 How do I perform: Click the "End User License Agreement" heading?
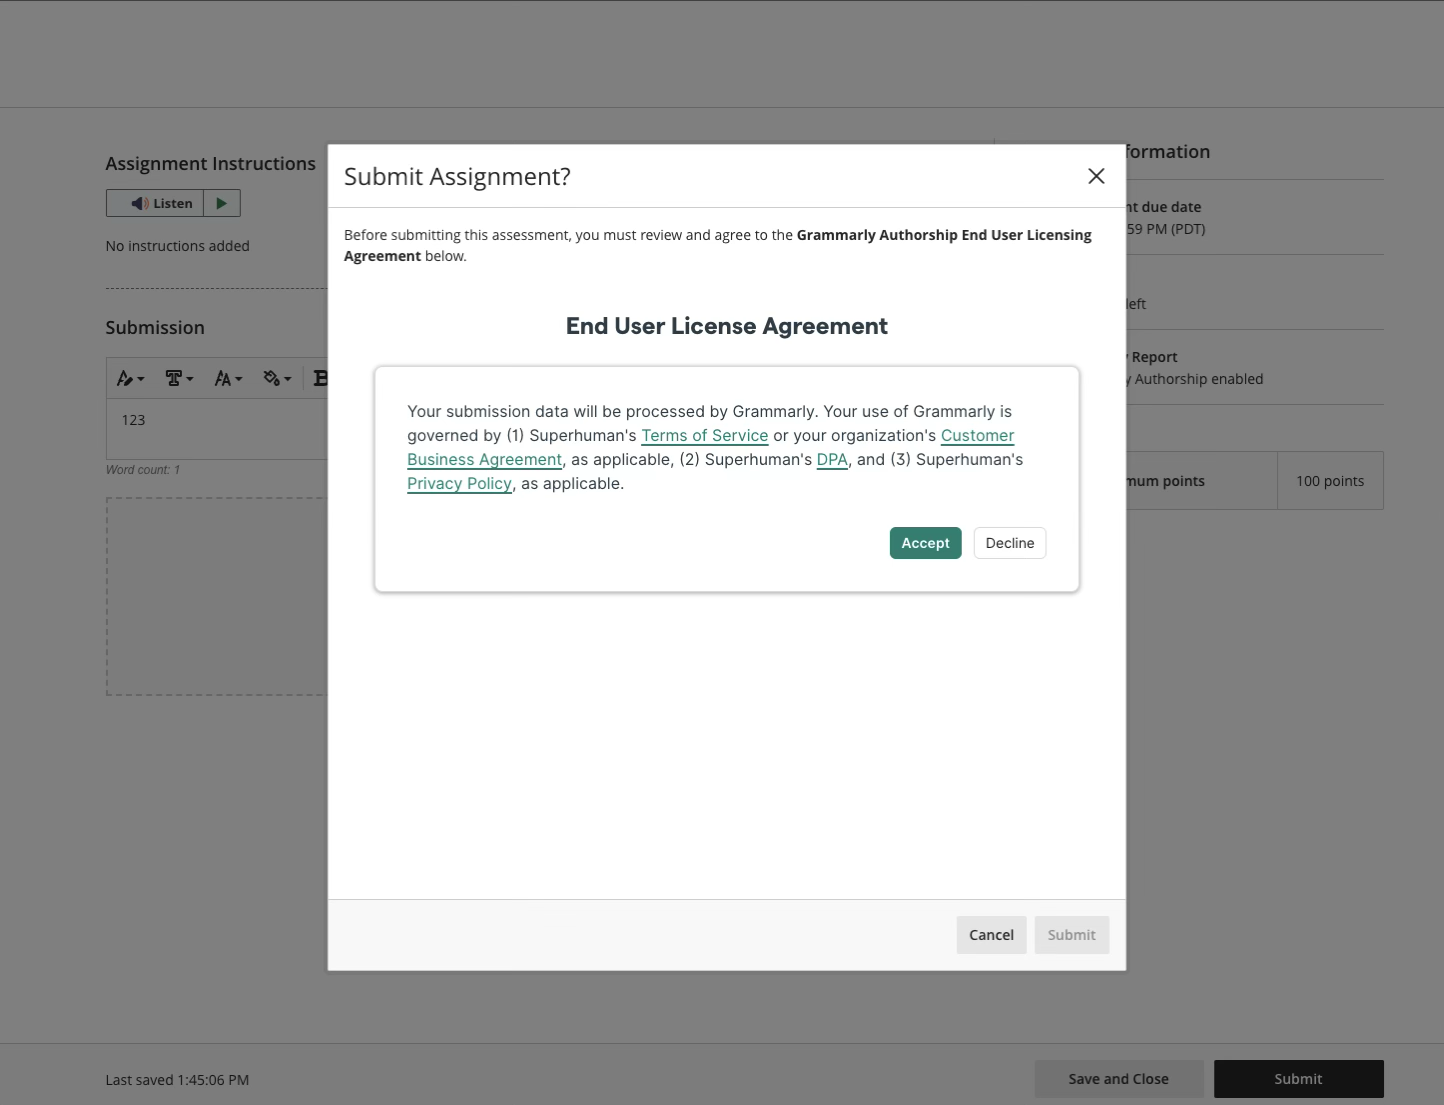click(727, 326)
